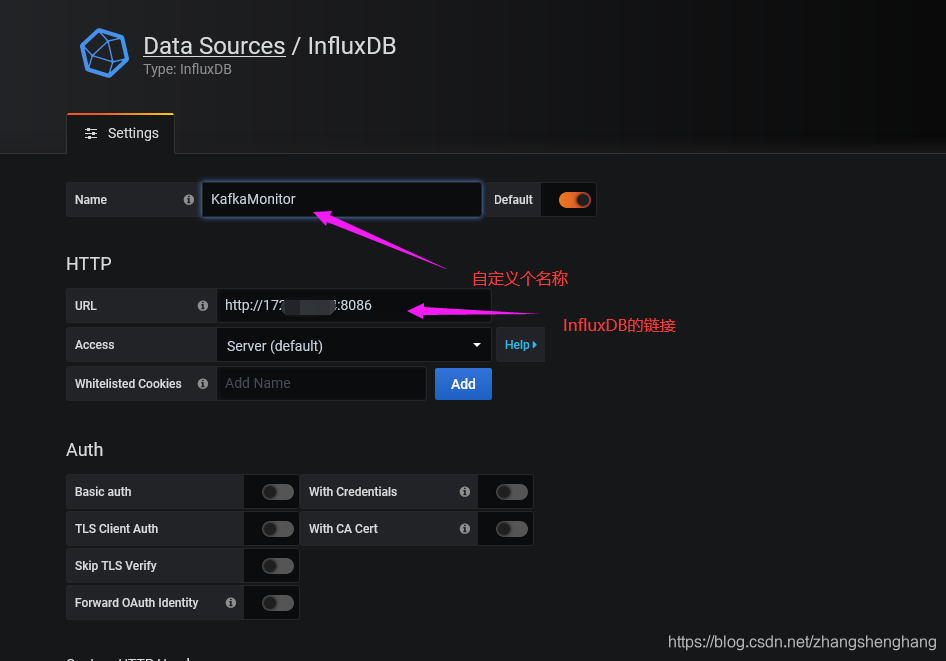The height and width of the screenshot is (661, 946).
Task: Expand the Help section for Access
Action: click(520, 345)
